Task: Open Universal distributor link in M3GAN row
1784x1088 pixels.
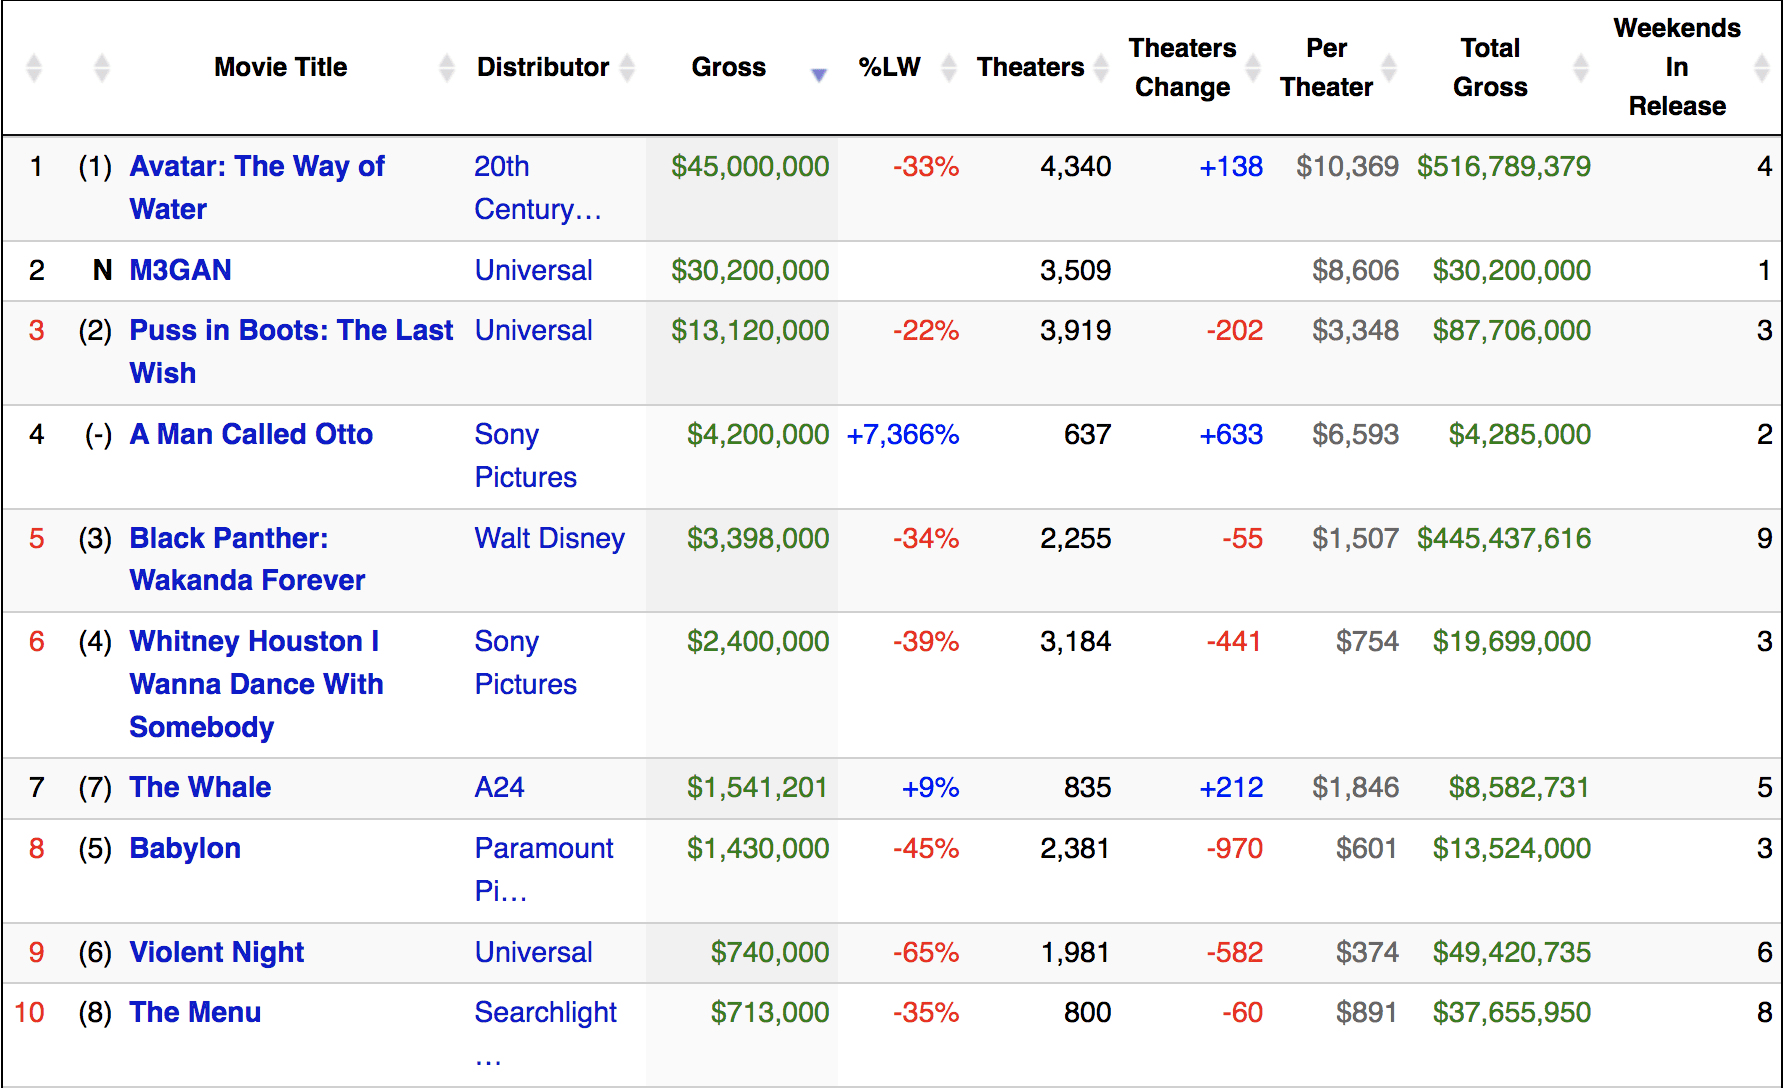Action: click(534, 270)
